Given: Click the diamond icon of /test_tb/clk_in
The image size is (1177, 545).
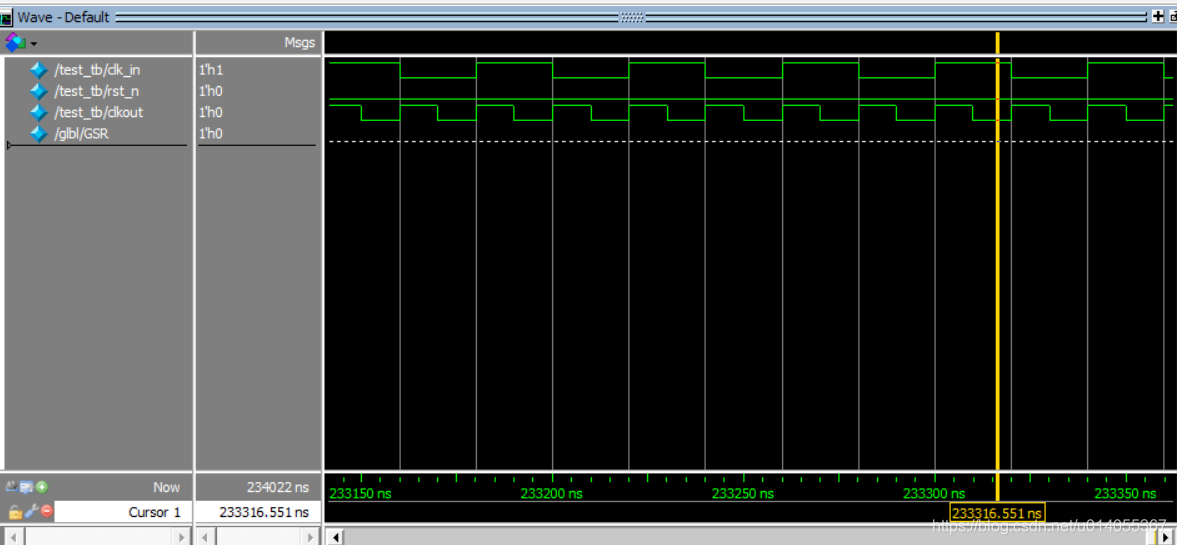Looking at the screenshot, I should click(x=38, y=71).
